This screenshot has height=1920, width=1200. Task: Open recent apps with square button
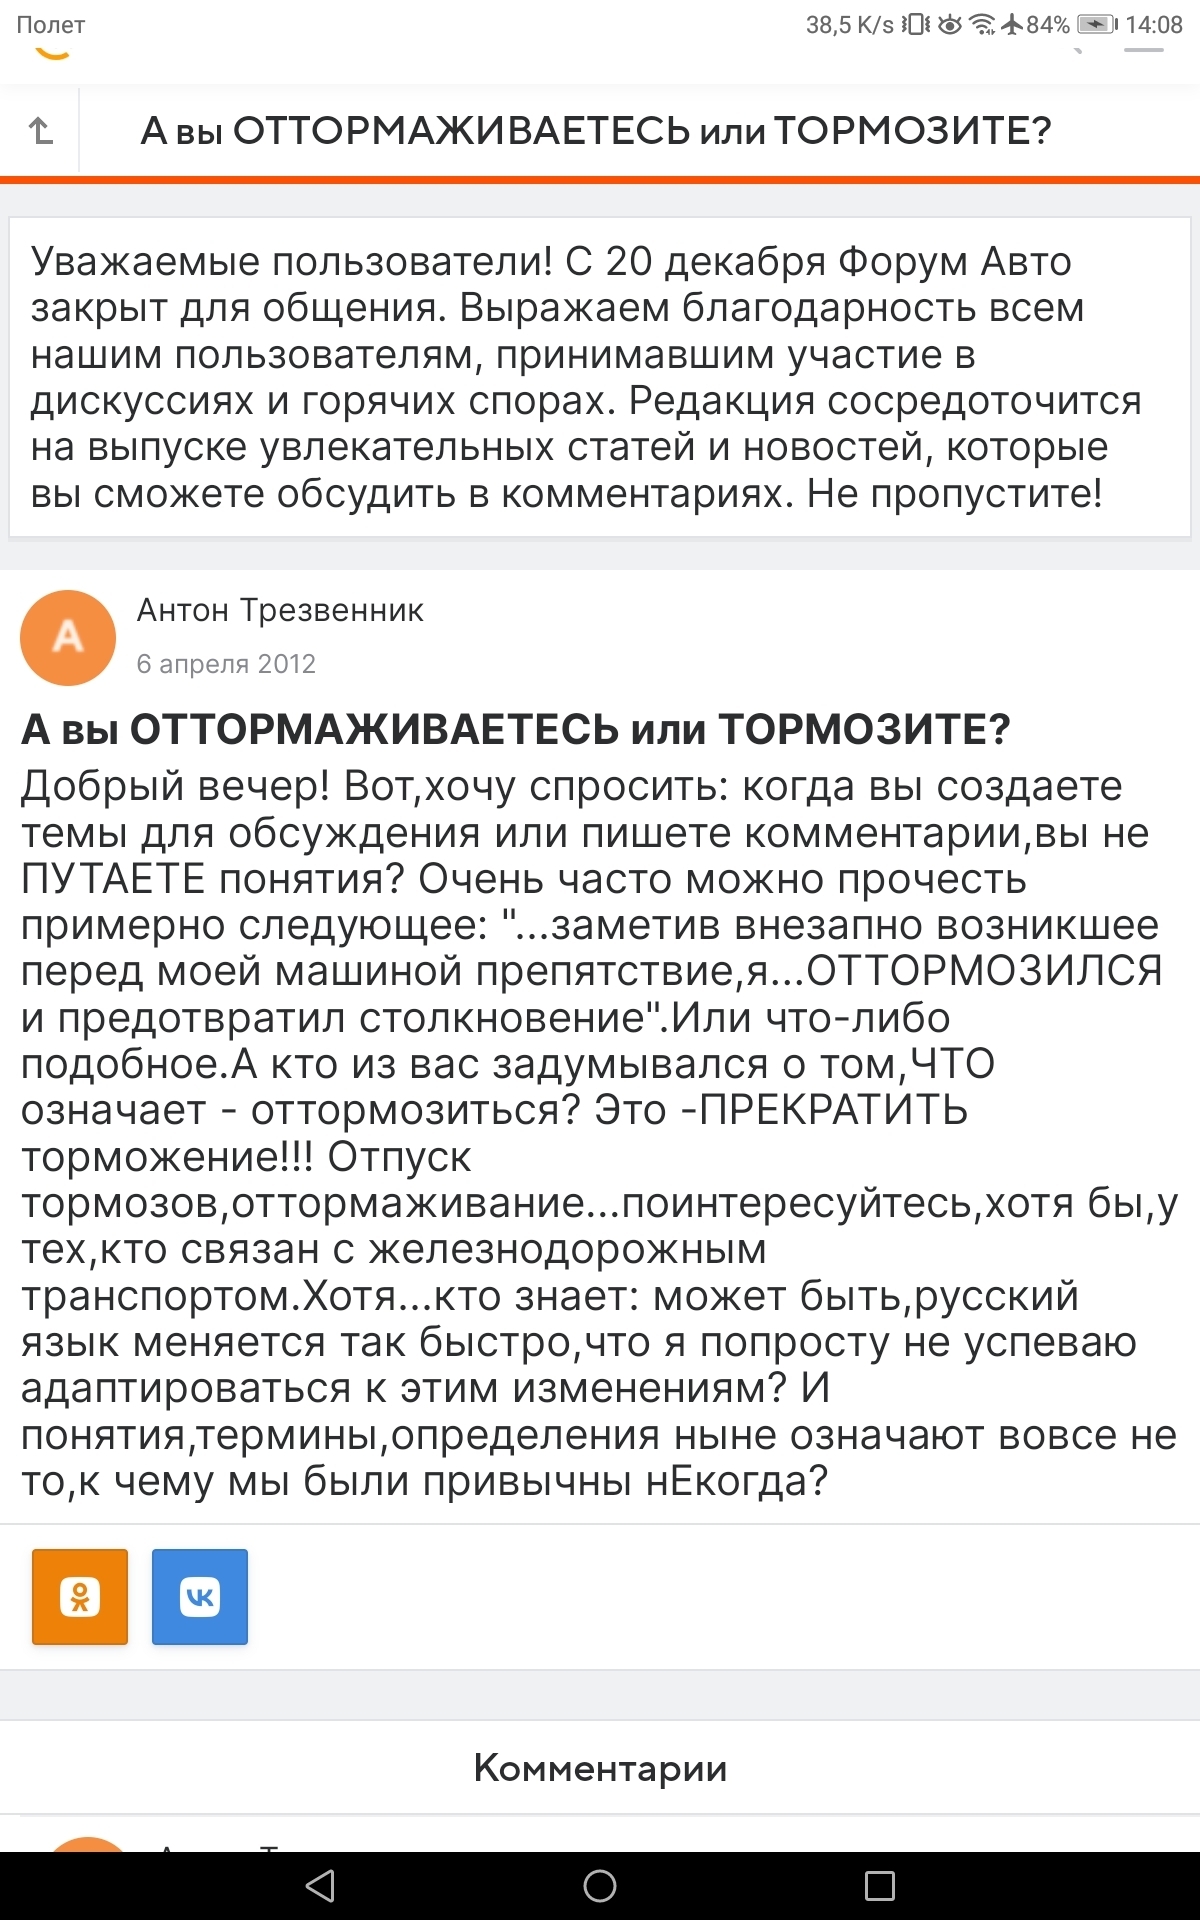[879, 1886]
